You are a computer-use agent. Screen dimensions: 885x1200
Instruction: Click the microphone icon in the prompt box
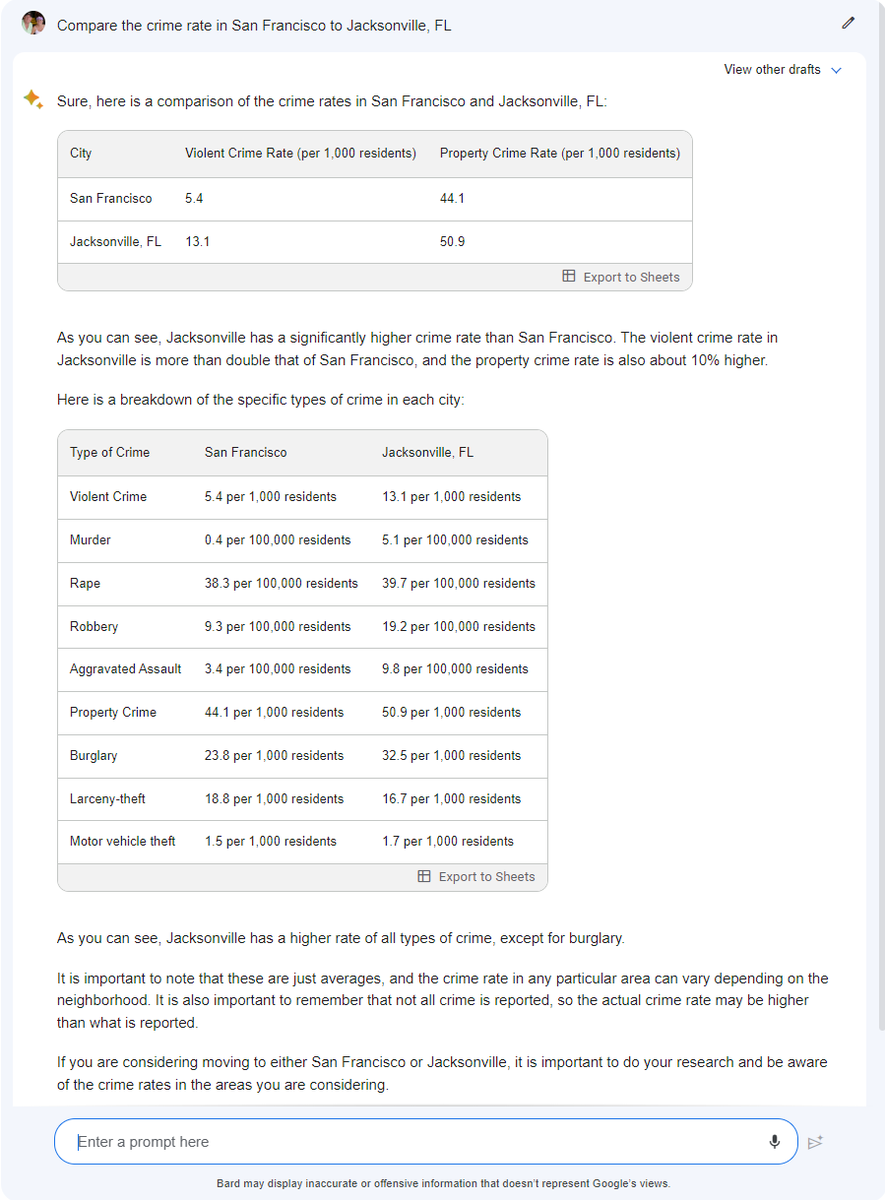click(x=774, y=1142)
